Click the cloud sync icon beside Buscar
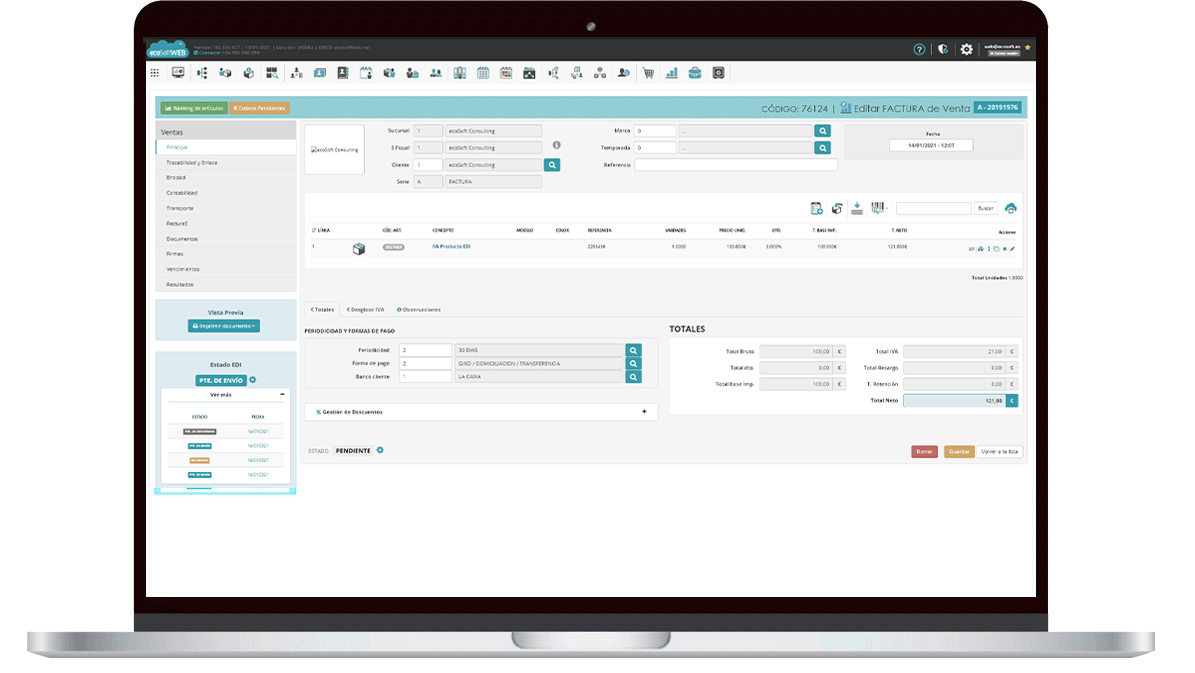 tap(1011, 208)
